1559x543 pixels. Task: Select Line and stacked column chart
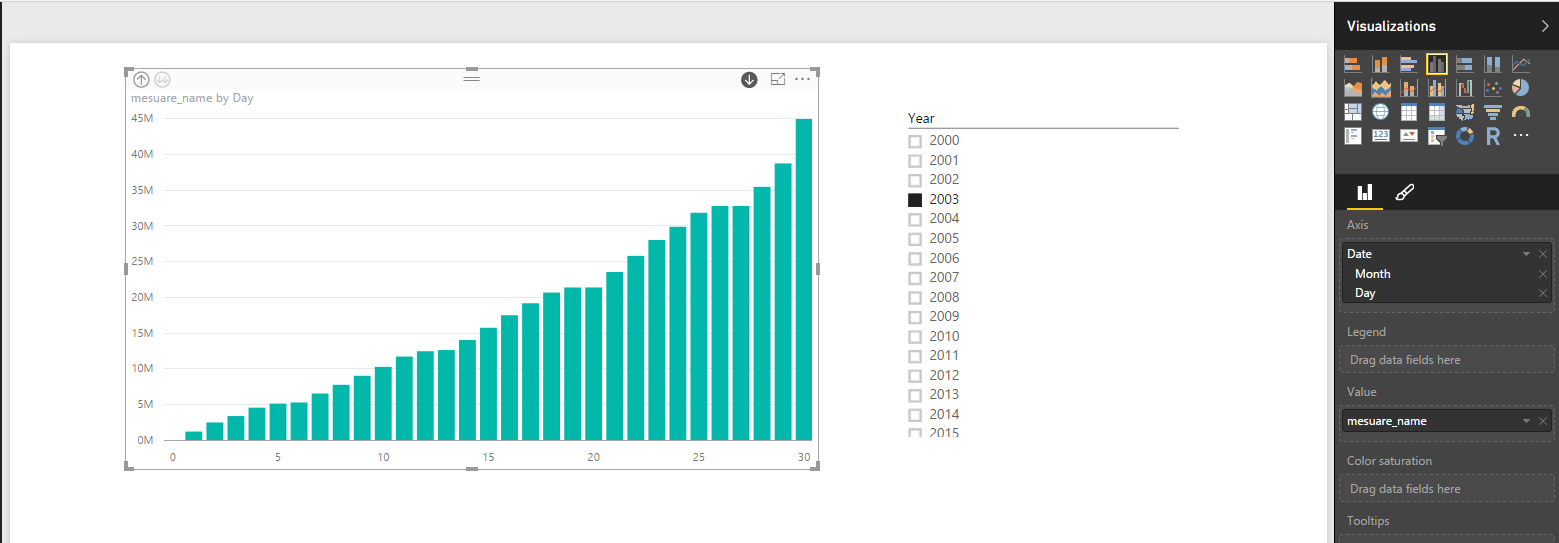pyautogui.click(x=1409, y=88)
